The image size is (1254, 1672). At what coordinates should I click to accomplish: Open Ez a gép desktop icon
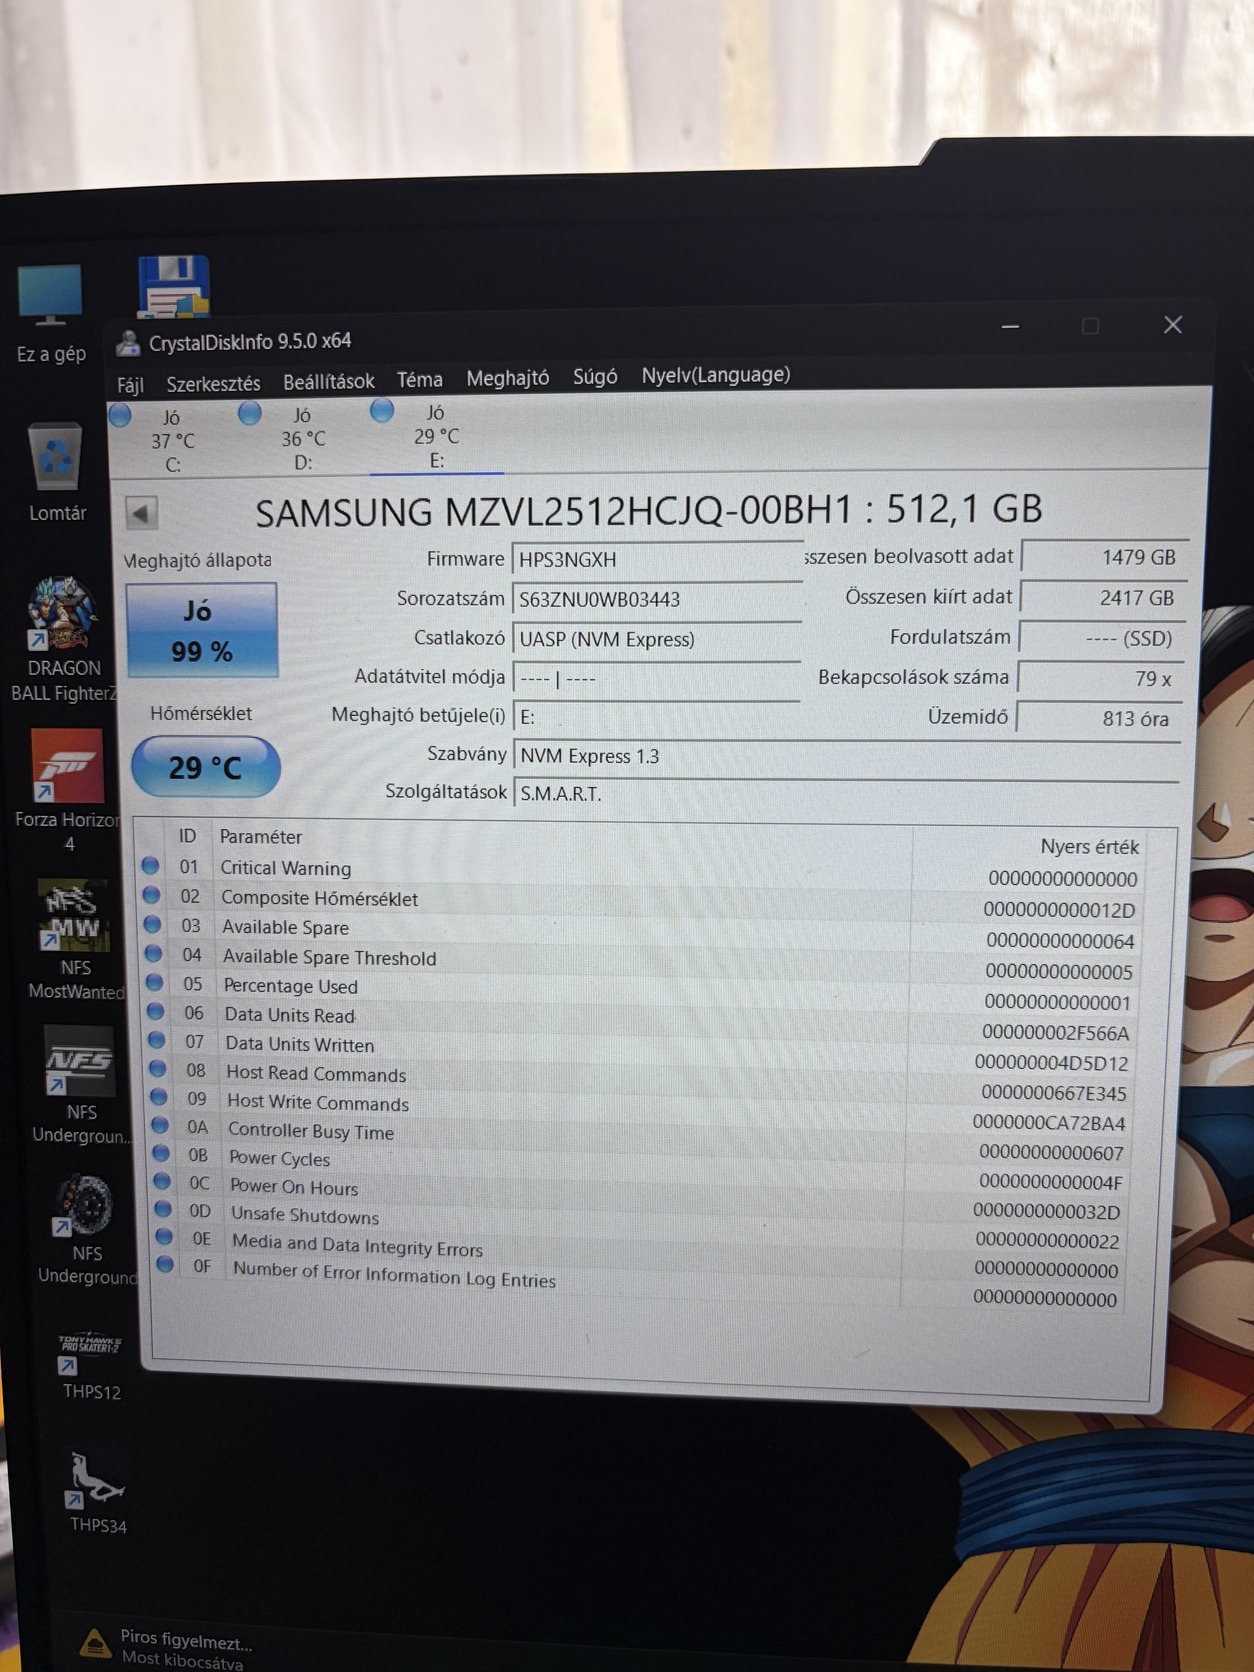click(50, 314)
